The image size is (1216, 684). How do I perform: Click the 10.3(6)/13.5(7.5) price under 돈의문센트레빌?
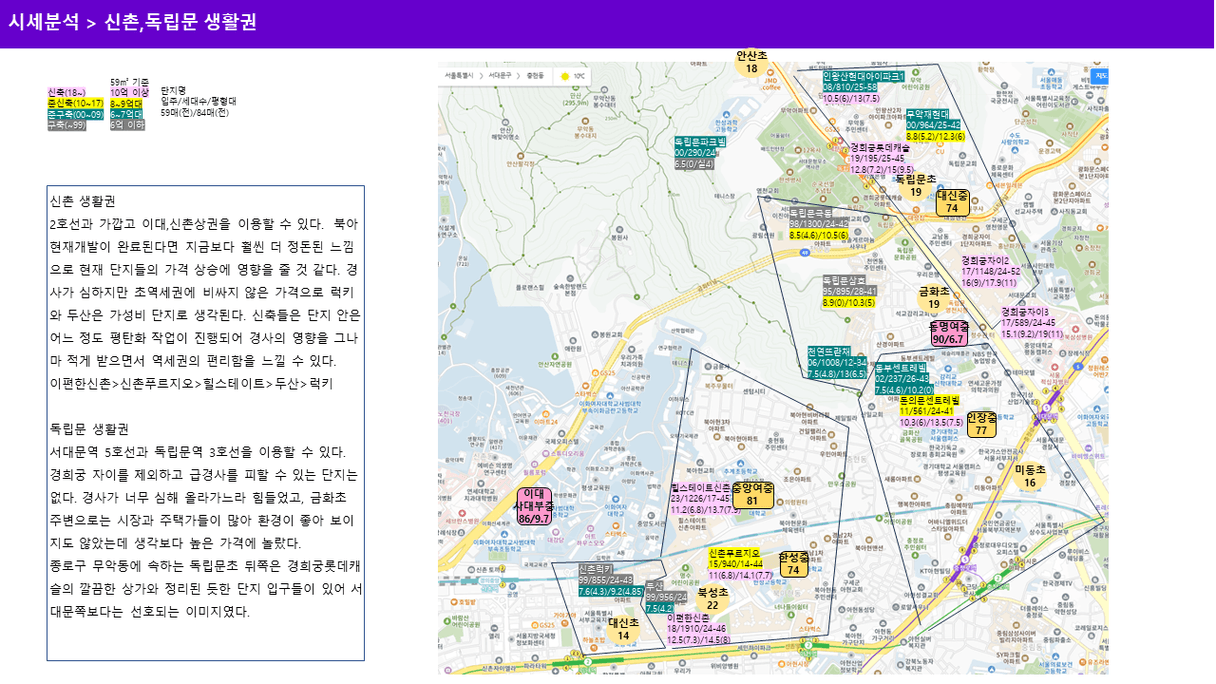pyautogui.click(x=932, y=422)
